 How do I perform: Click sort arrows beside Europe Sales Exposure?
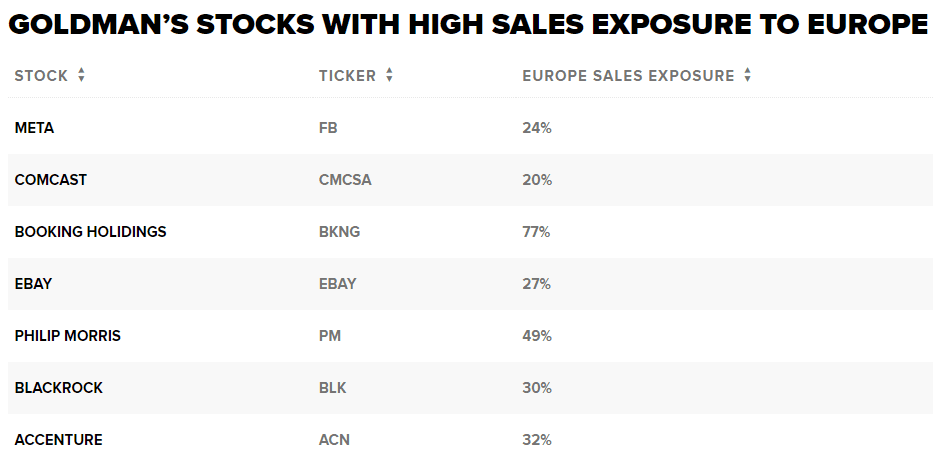coord(747,75)
